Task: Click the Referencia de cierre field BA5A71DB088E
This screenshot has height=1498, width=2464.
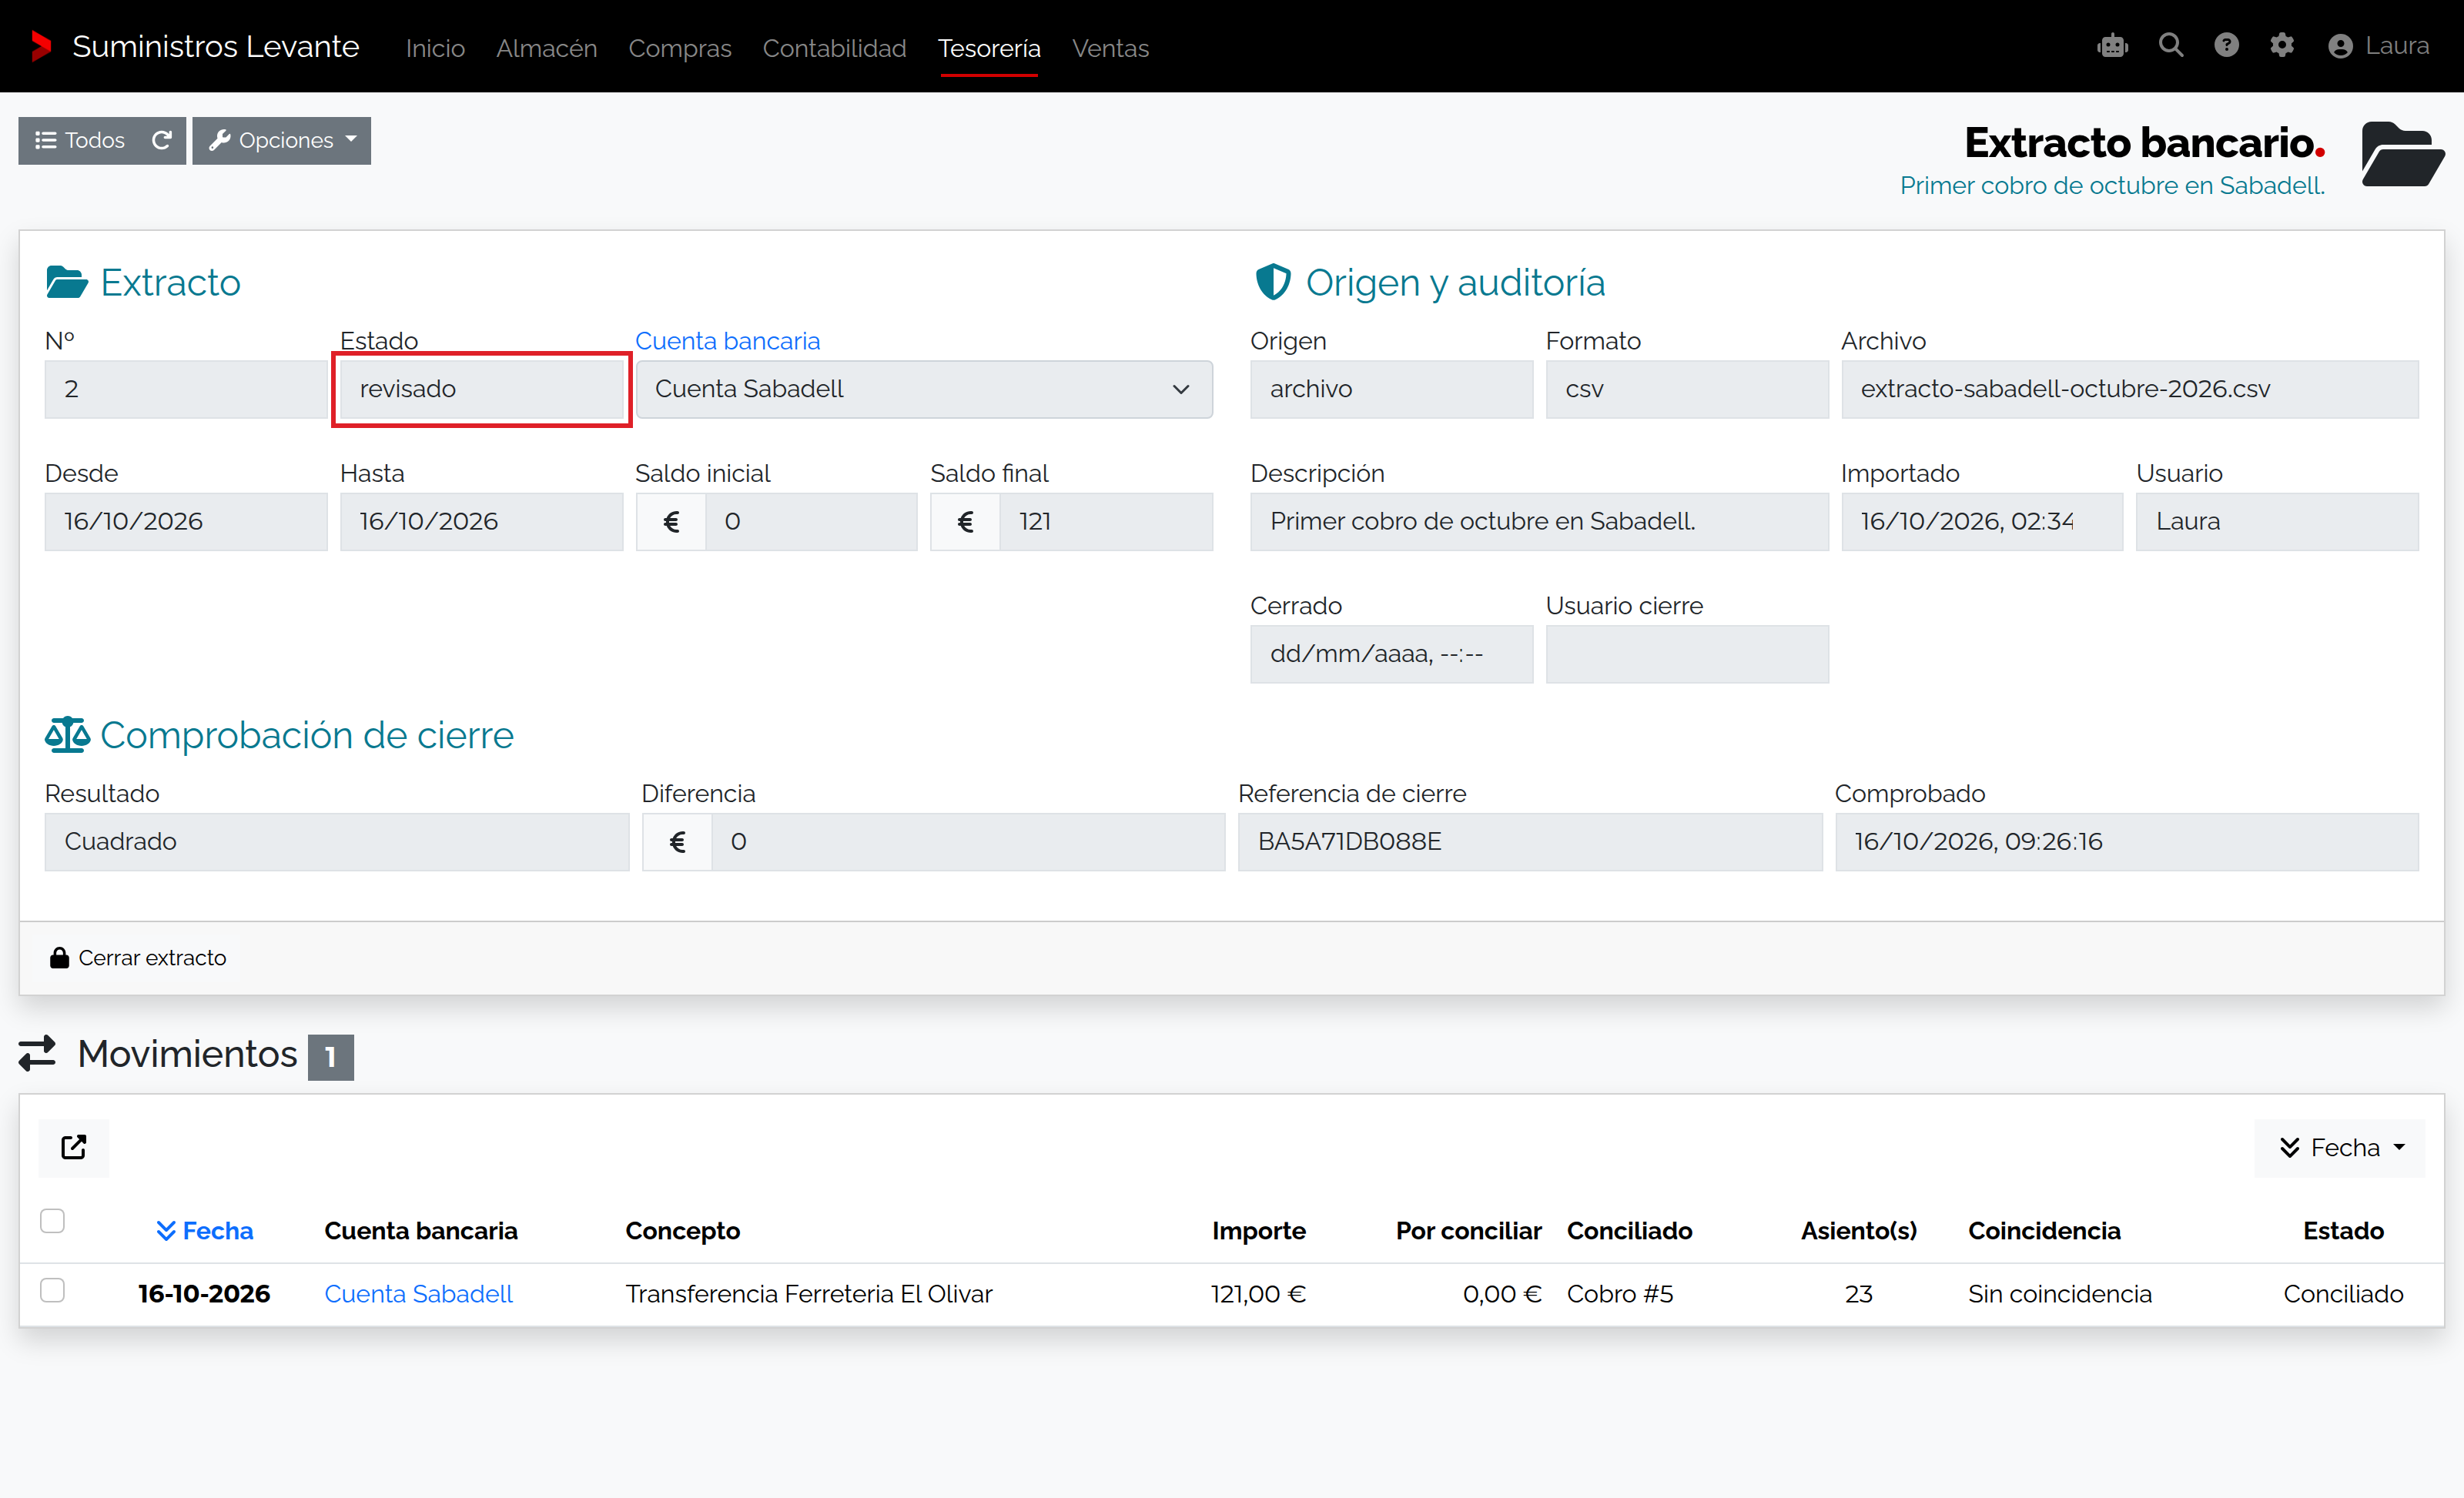Action: [1530, 841]
